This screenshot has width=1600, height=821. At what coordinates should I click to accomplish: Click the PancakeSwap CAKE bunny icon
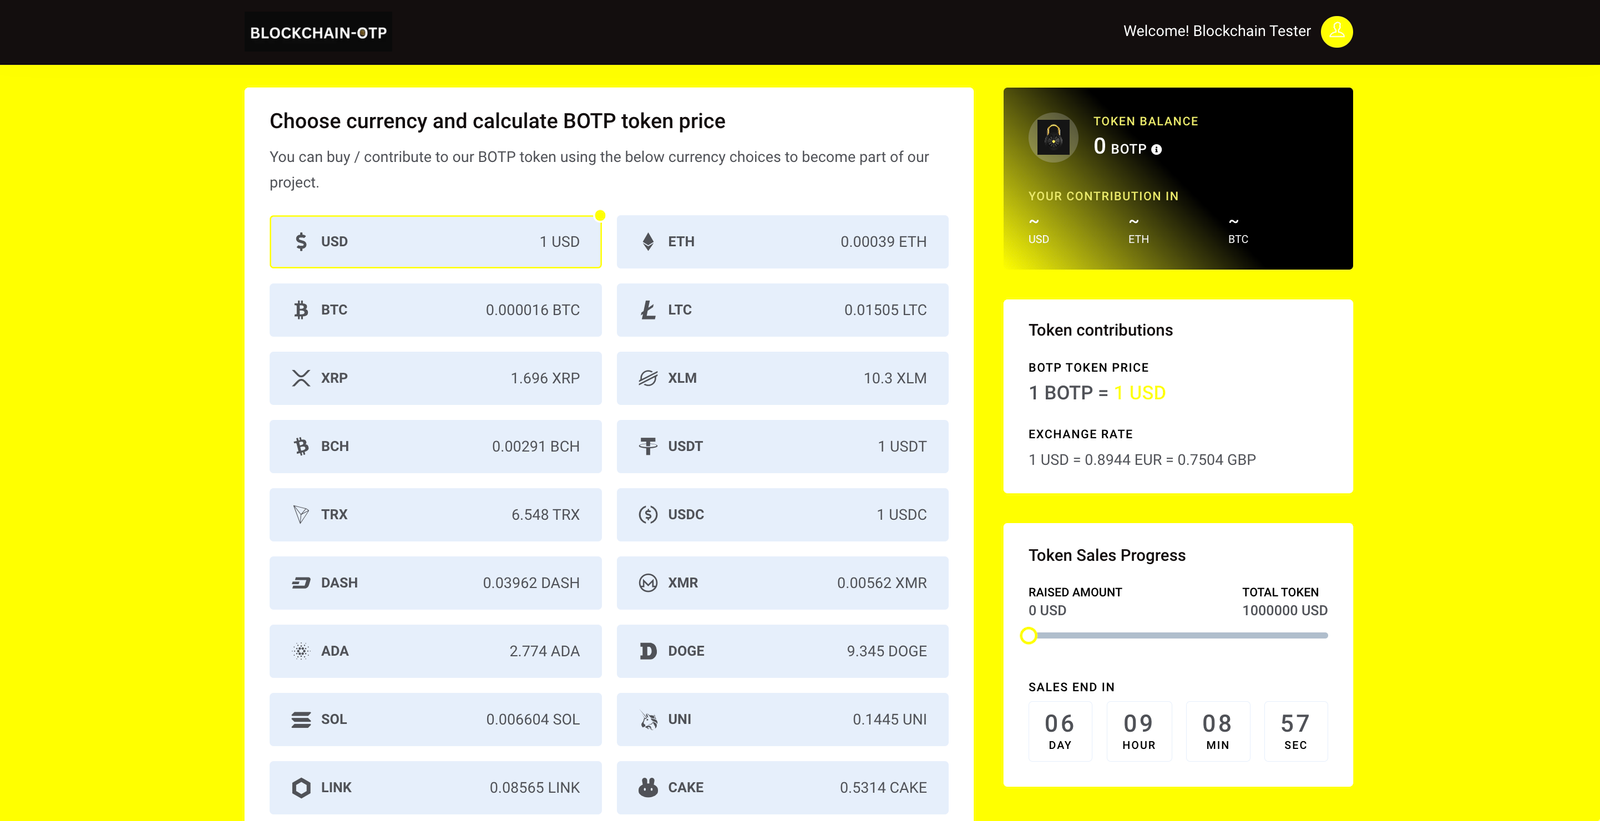[x=648, y=788]
